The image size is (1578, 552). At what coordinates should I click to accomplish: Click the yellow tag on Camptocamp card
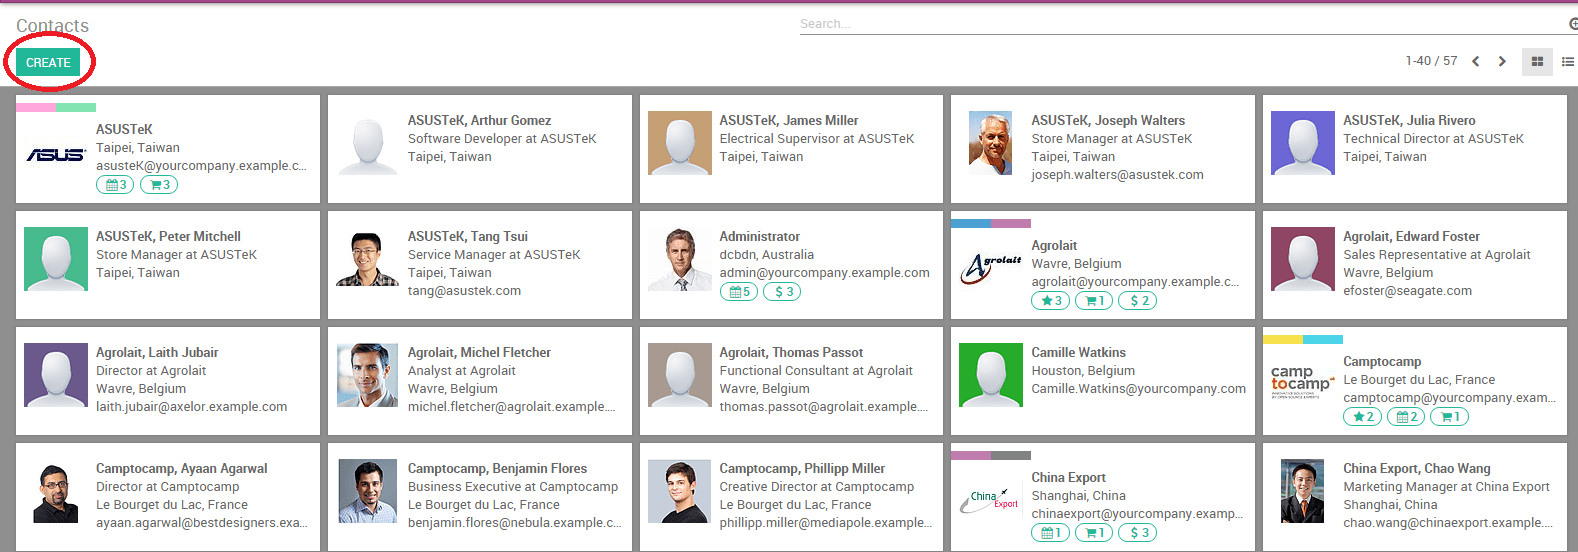tap(1283, 340)
